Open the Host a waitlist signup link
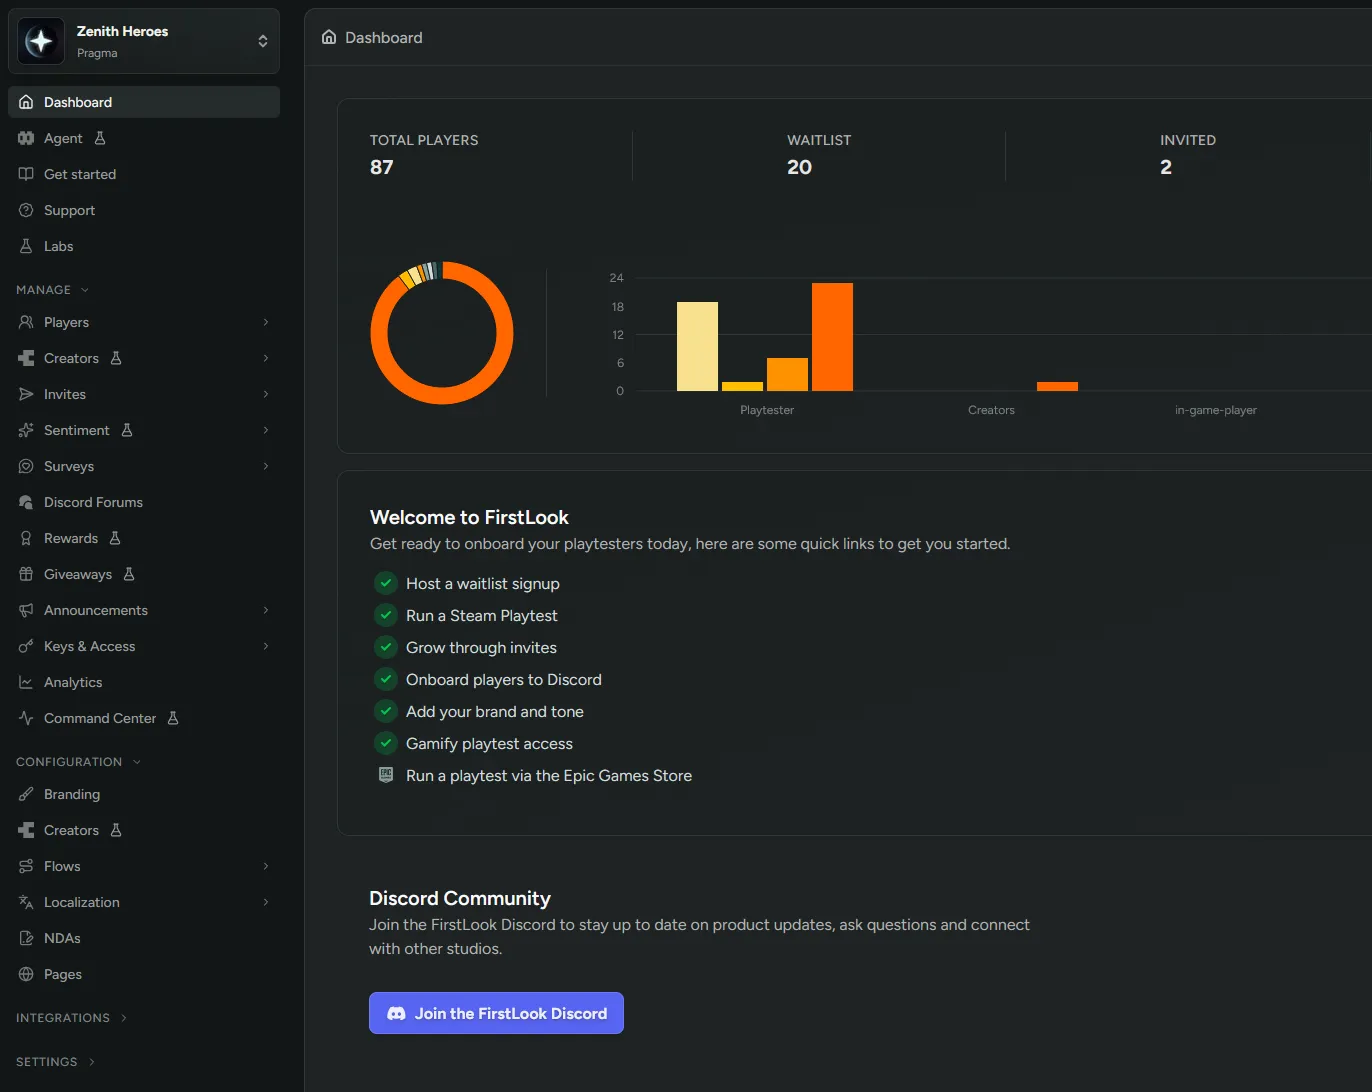The height and width of the screenshot is (1092, 1372). pyautogui.click(x=483, y=584)
